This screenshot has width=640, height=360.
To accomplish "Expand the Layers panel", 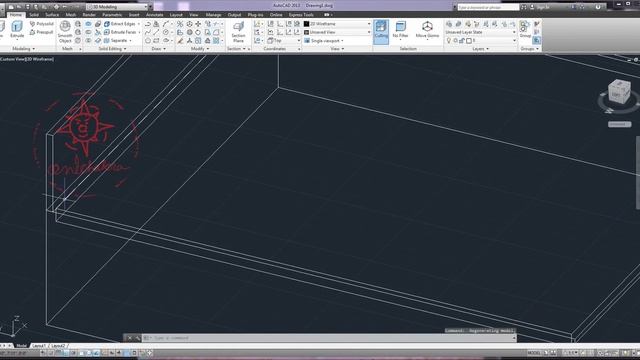I will pyautogui.click(x=480, y=49).
